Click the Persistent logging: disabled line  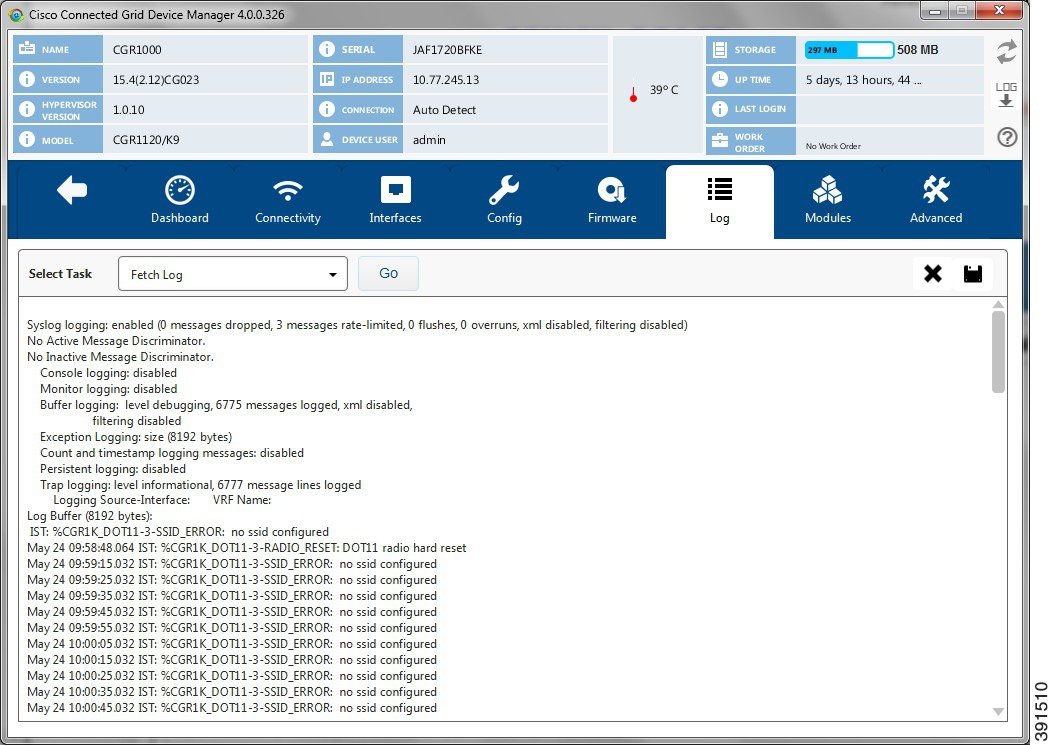(x=113, y=469)
